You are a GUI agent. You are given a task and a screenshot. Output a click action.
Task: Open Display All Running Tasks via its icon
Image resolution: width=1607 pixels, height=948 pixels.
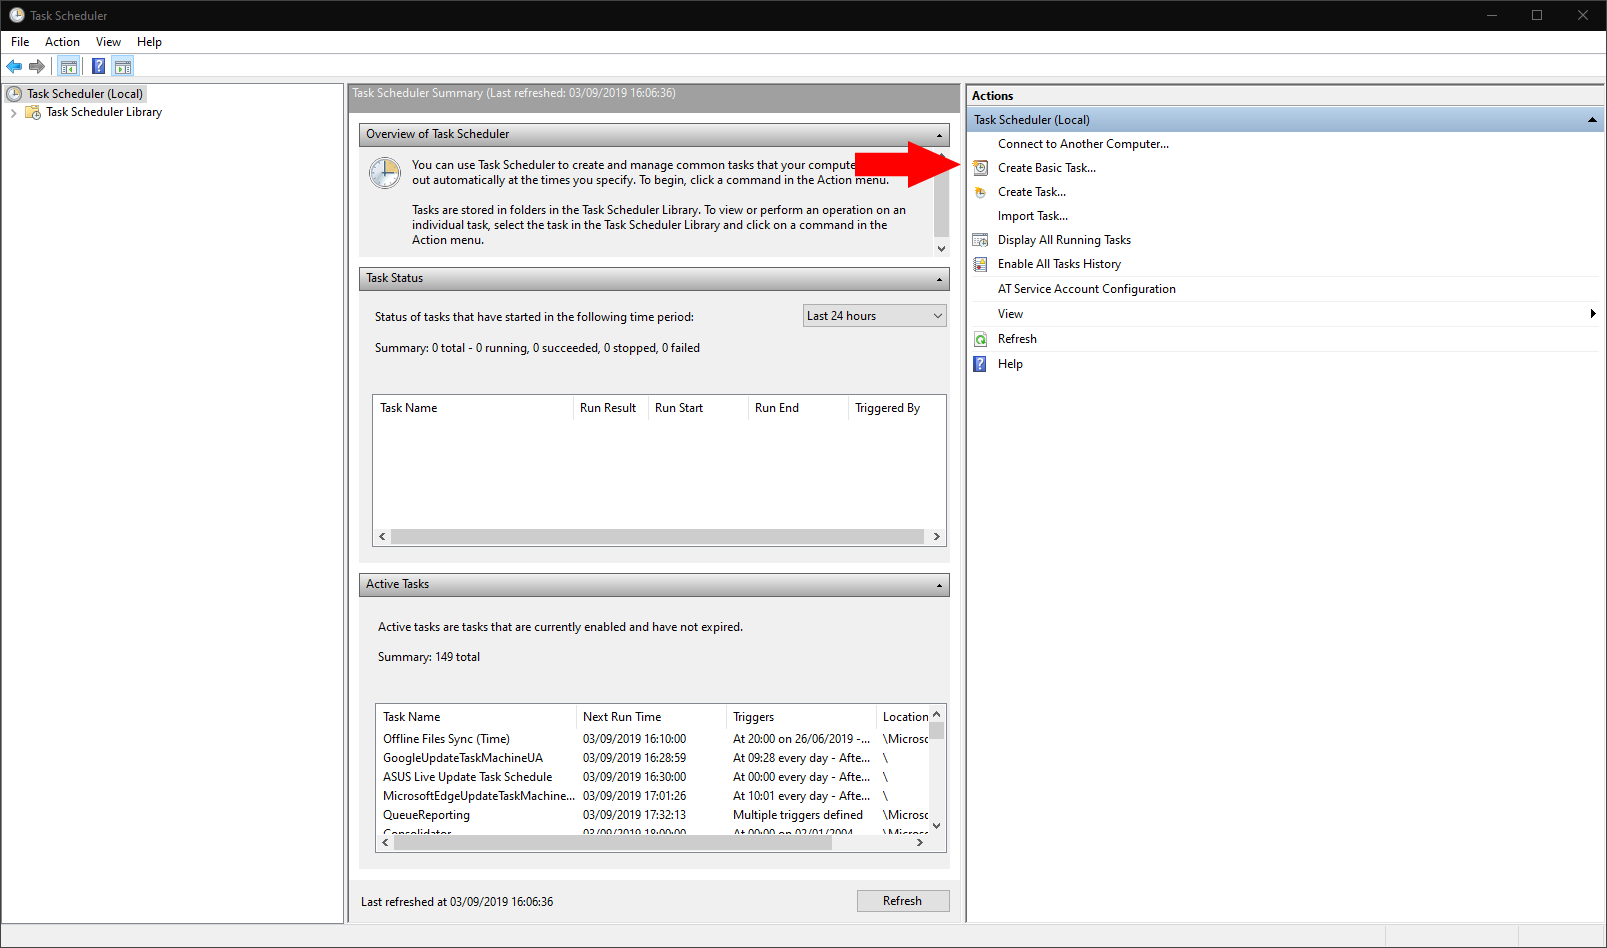tap(980, 239)
